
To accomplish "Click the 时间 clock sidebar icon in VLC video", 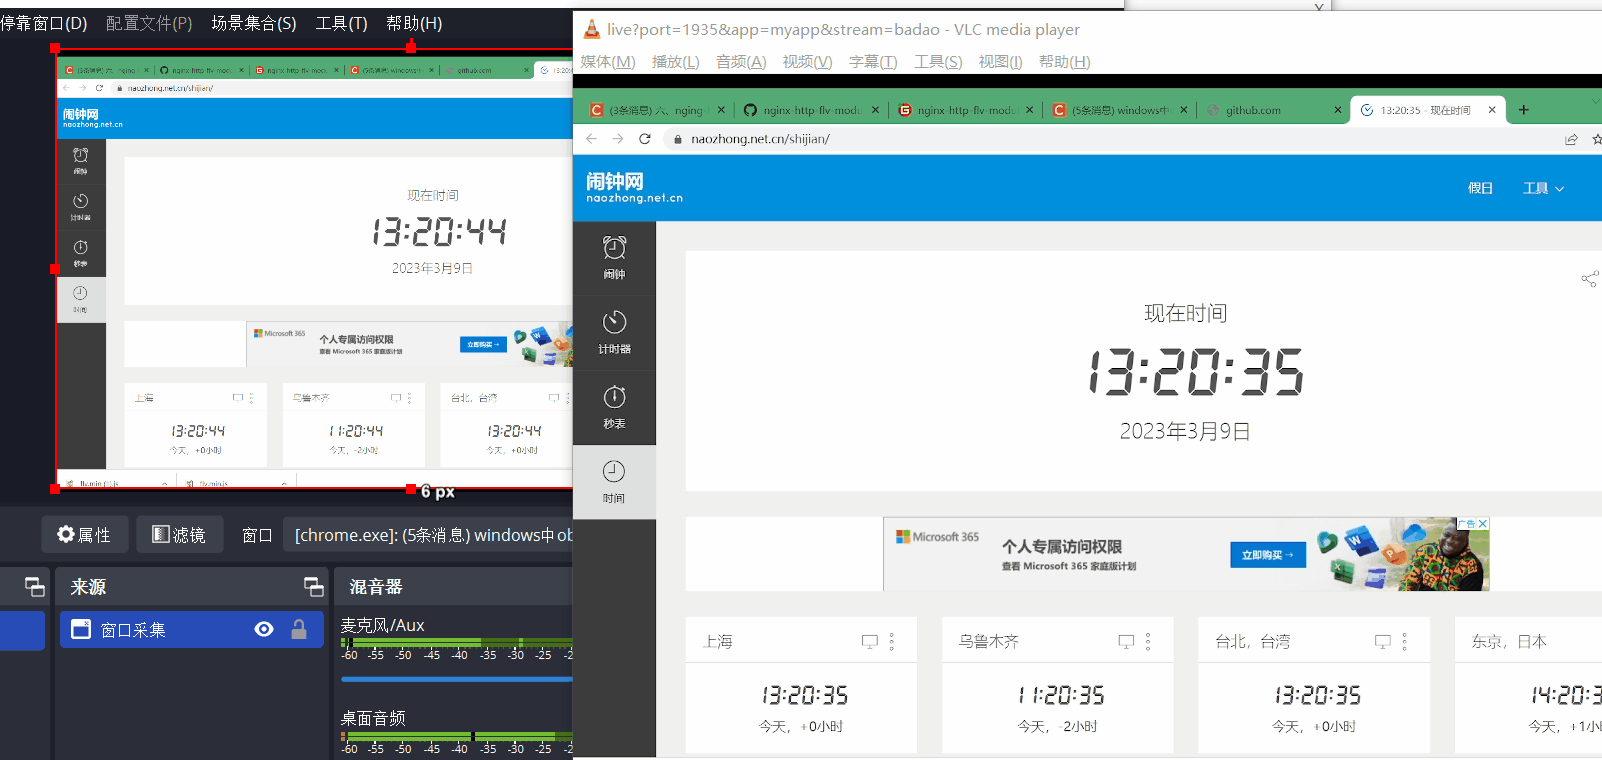I will click(x=614, y=482).
